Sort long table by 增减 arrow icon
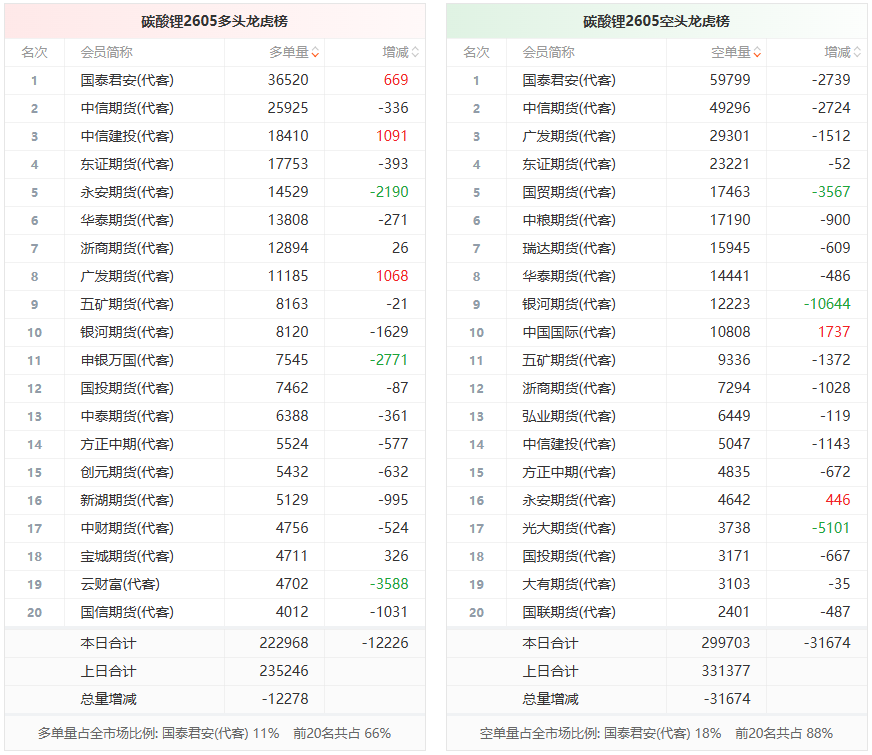872x755 pixels. click(415, 53)
